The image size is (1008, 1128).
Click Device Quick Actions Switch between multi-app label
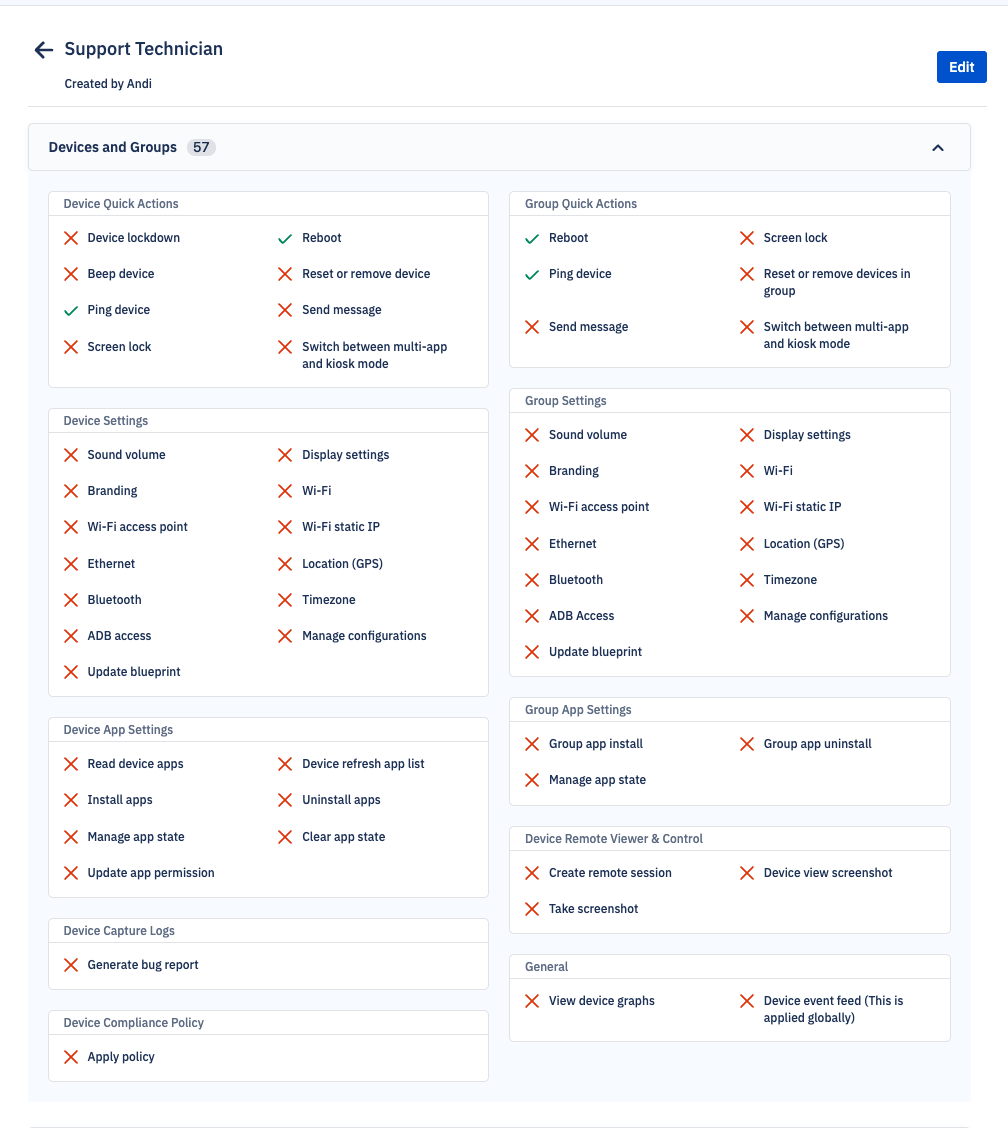pos(375,355)
